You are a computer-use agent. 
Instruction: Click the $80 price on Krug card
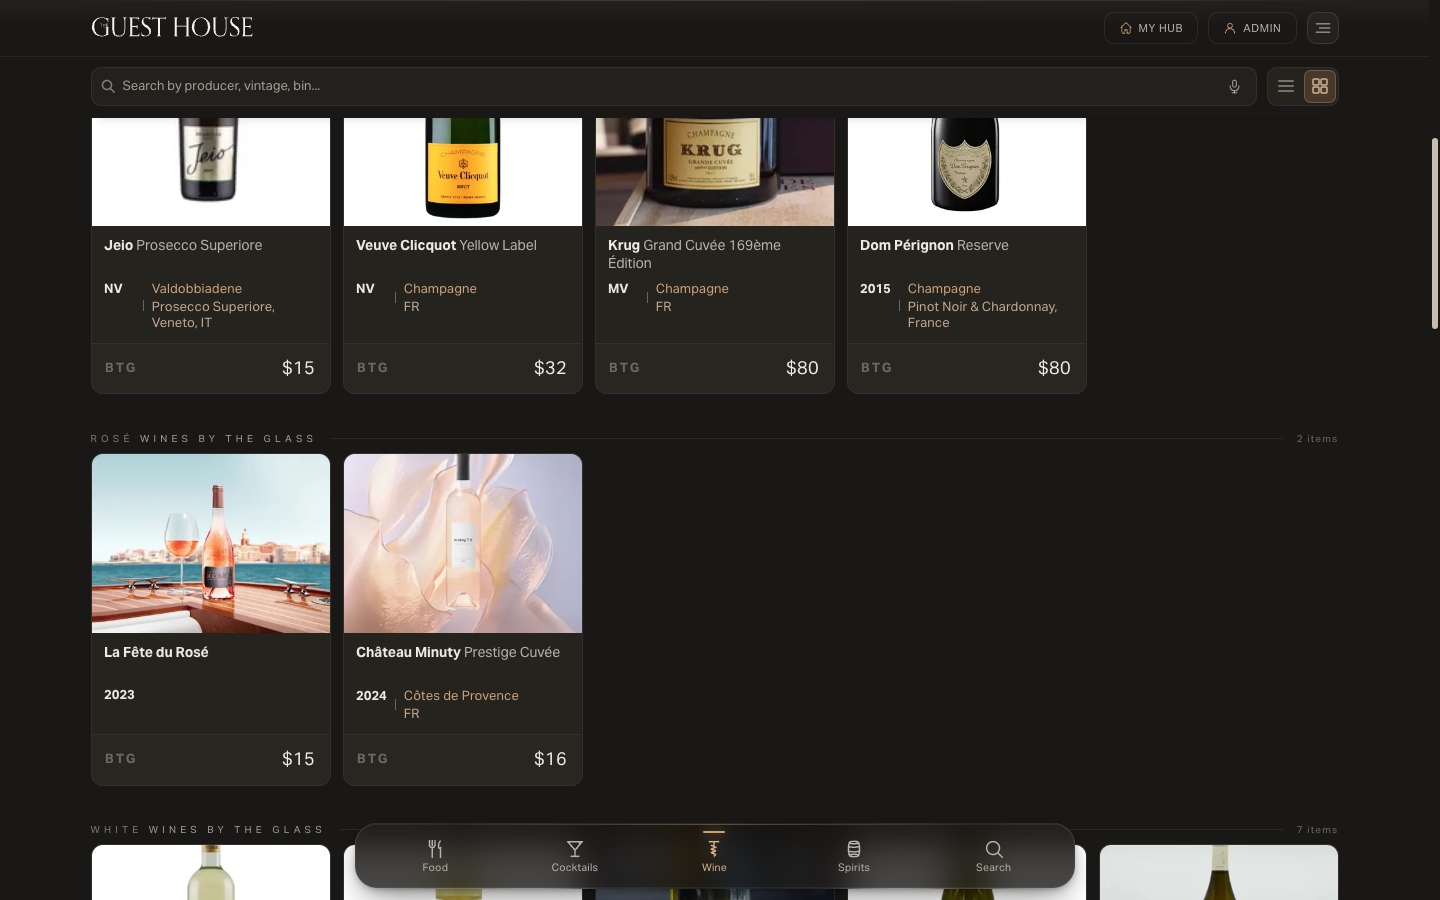(x=802, y=368)
